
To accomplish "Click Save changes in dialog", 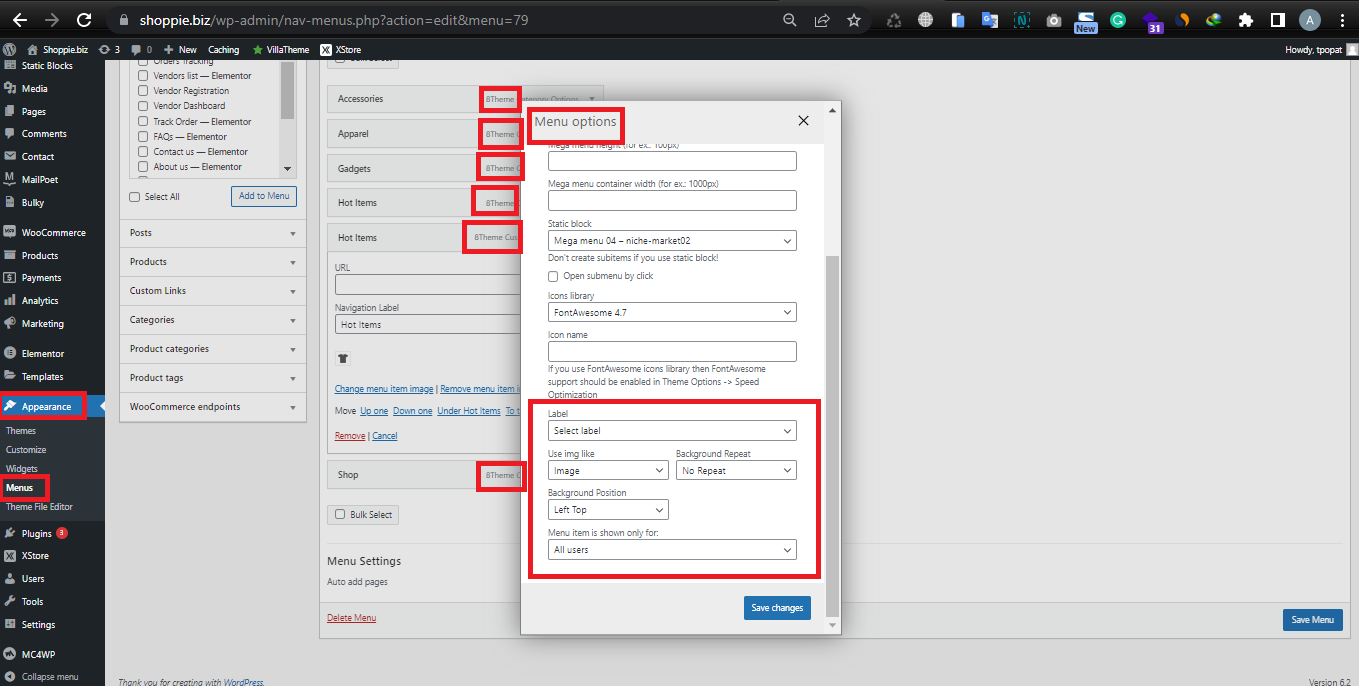I will point(777,608).
